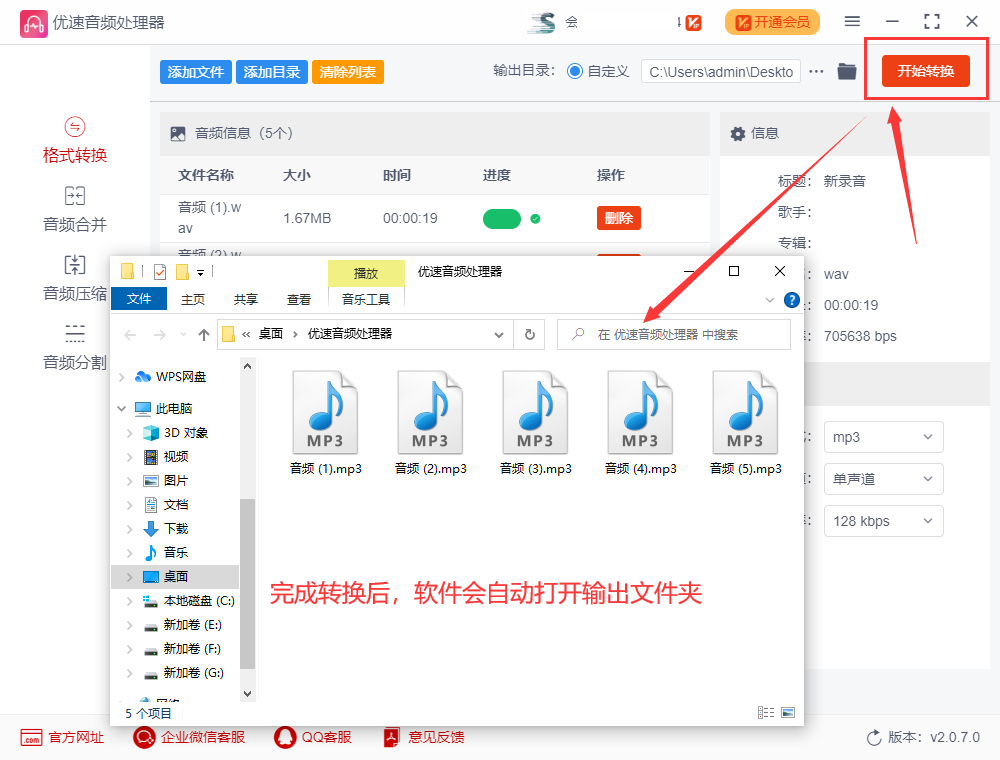This screenshot has width=1000, height=760.
Task: Open the quick access toolbar dropdown arrow
Action: pos(200,272)
